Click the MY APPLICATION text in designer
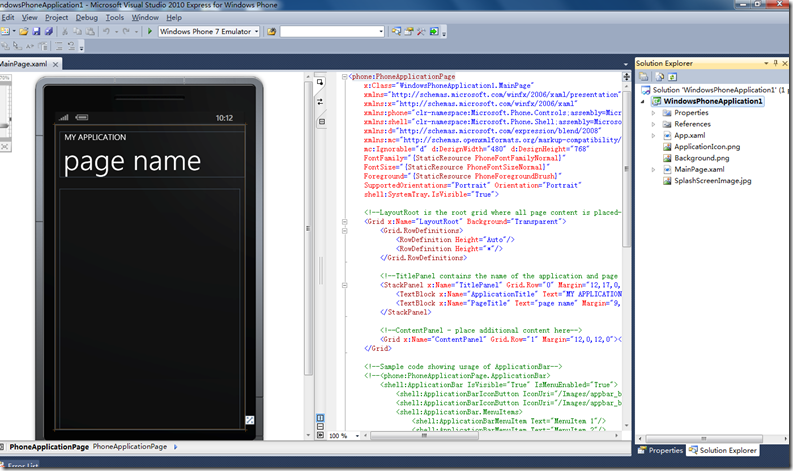The image size is (793, 471). click(95, 137)
